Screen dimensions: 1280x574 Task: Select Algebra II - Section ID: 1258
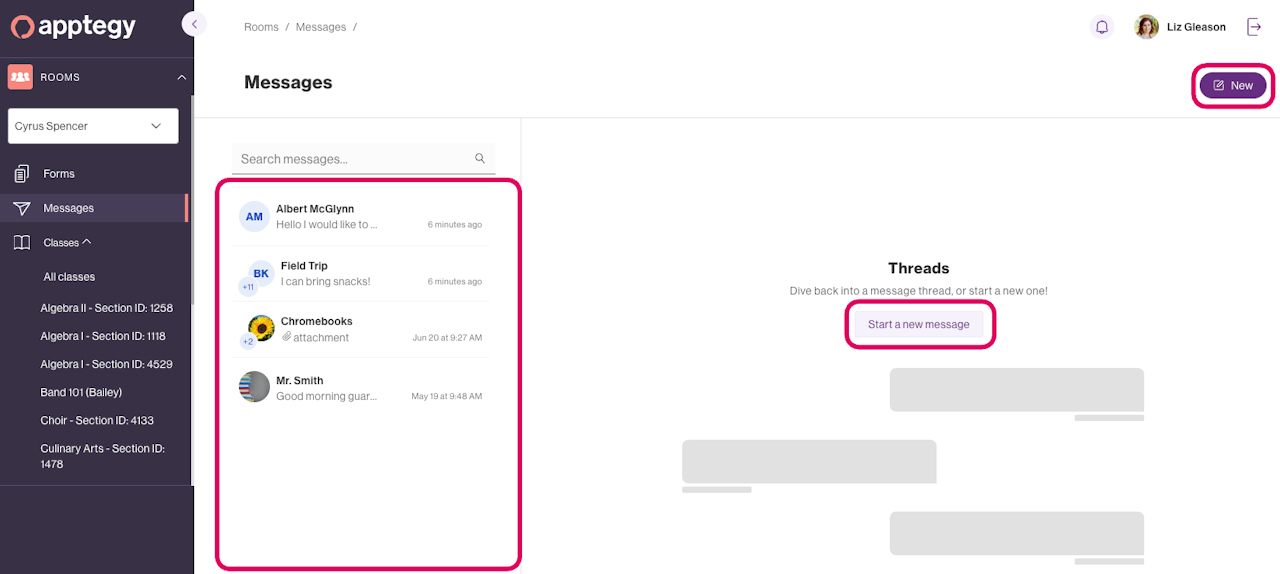pyautogui.click(x=107, y=308)
